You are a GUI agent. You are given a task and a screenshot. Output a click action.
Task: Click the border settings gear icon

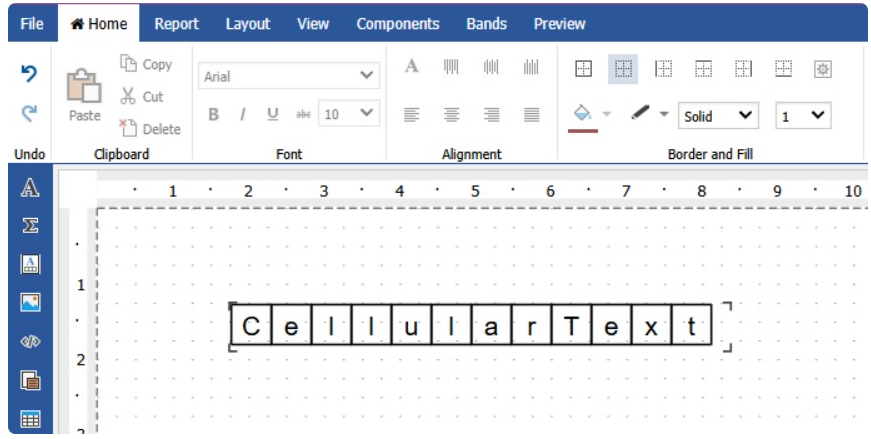tap(824, 68)
